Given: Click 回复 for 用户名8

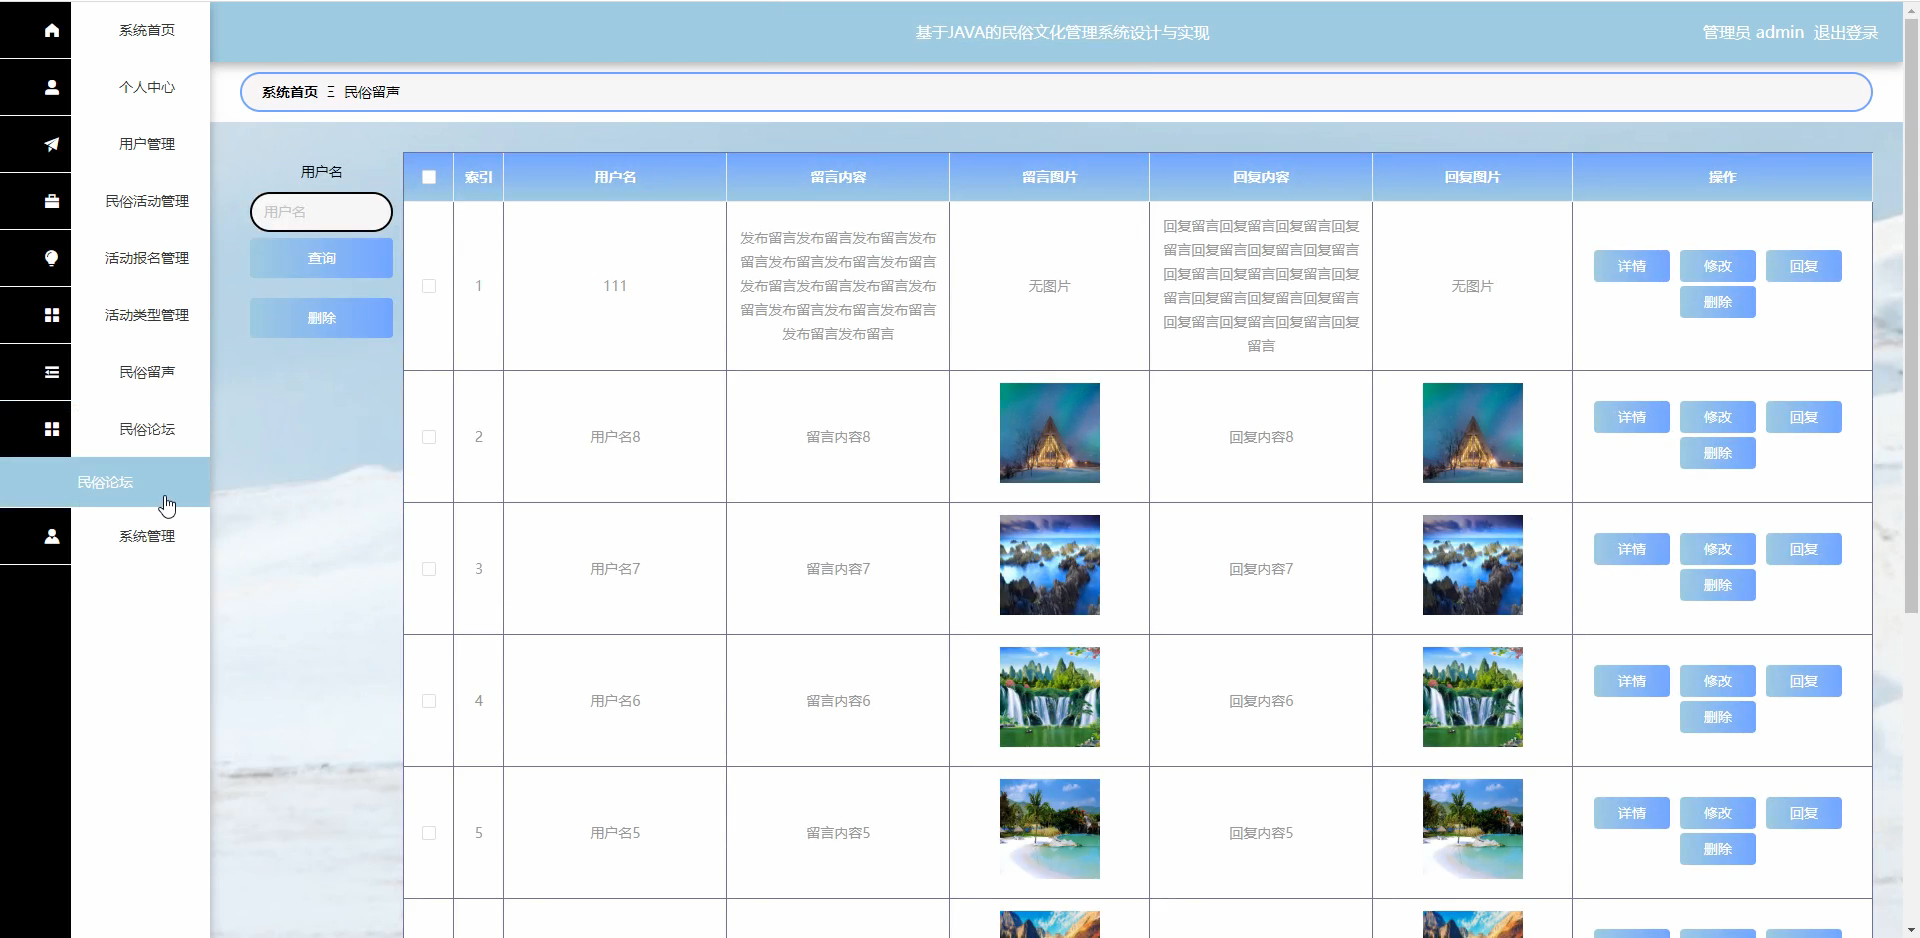Looking at the screenshot, I should [1804, 417].
